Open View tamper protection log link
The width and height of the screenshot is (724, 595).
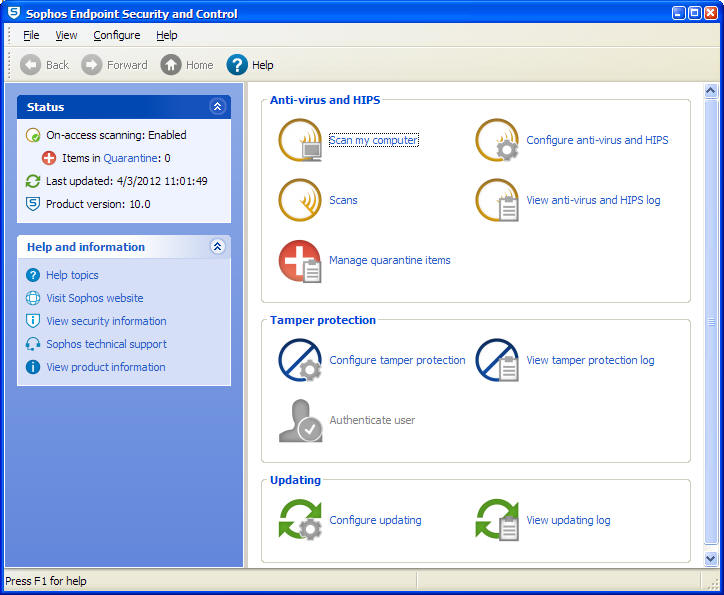click(590, 360)
